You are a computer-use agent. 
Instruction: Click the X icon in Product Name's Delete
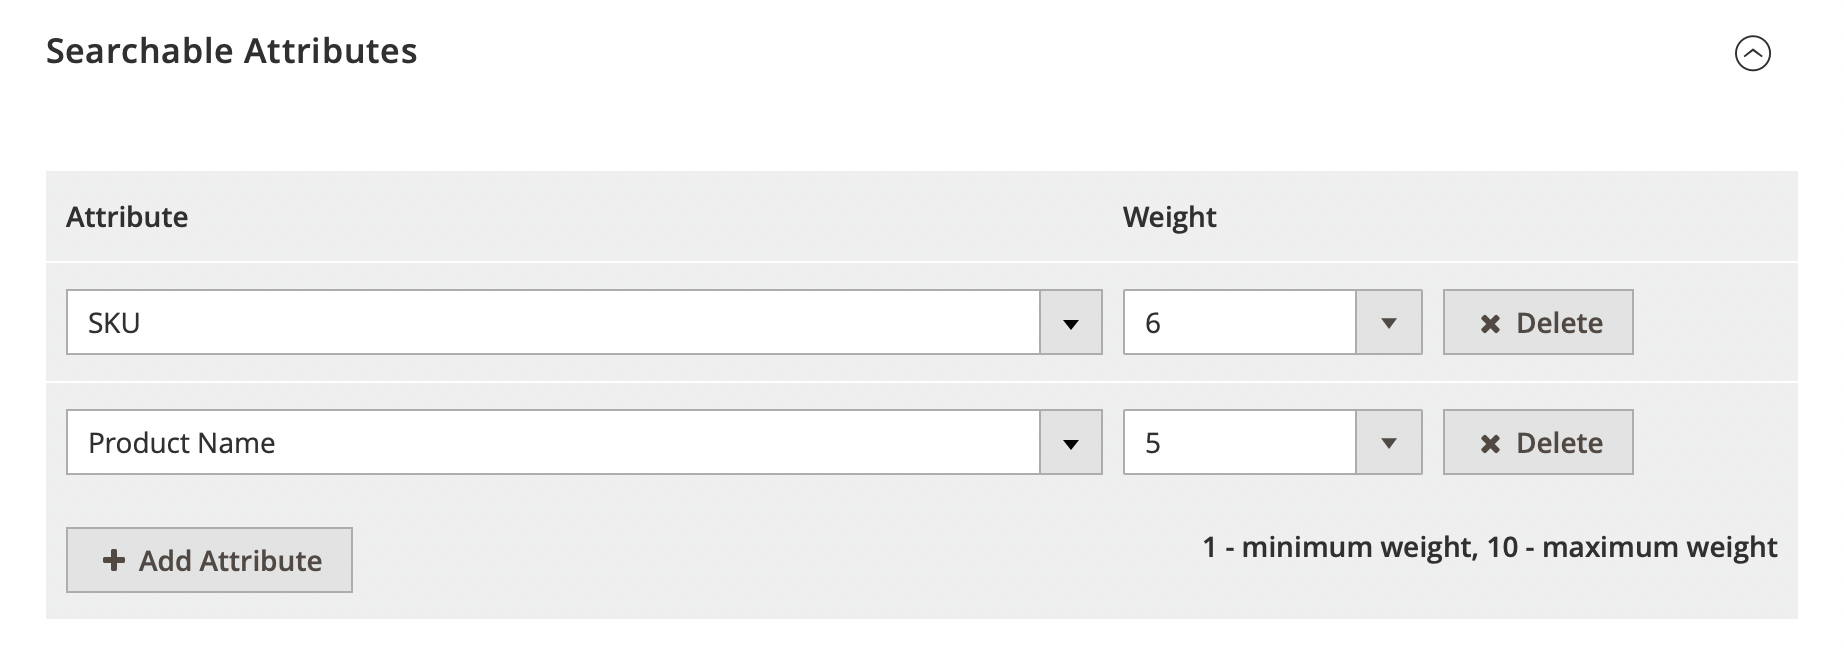click(x=1490, y=444)
